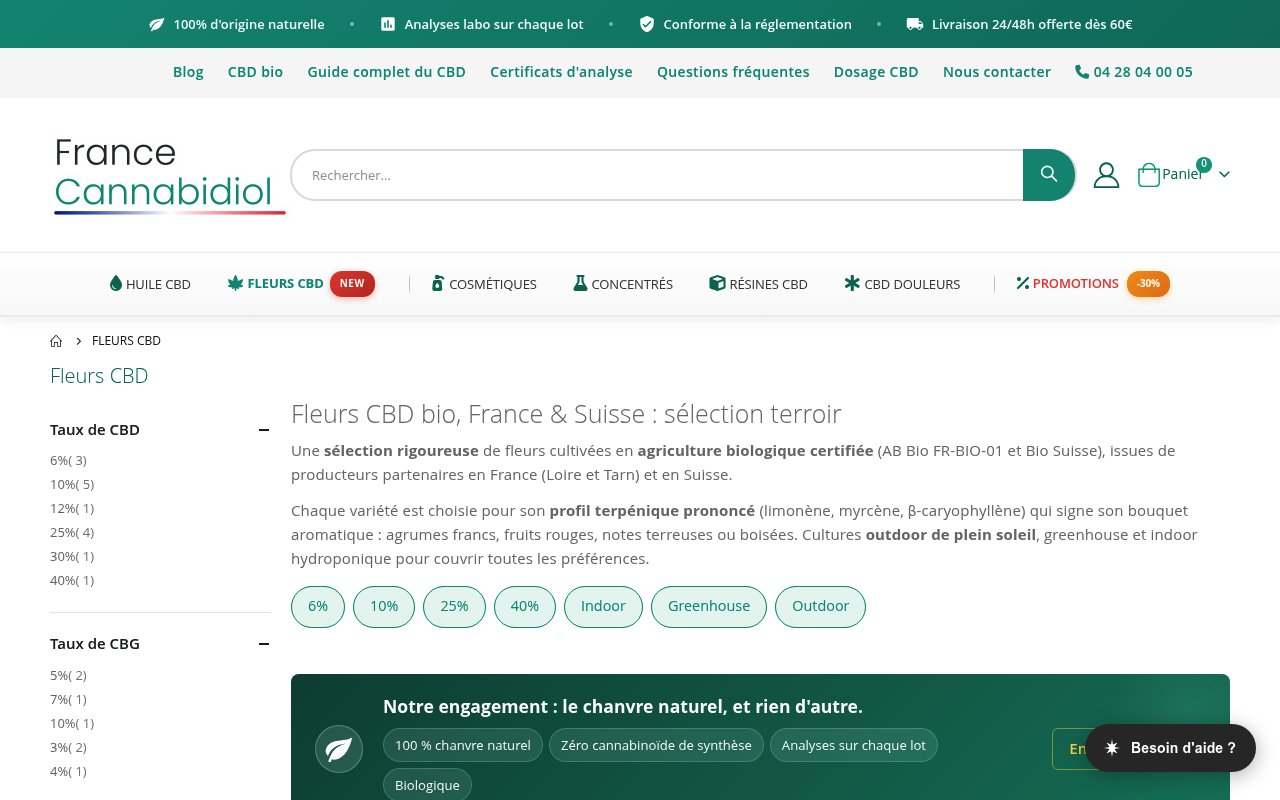
Task: Filter CBD rate by 12%( 1)
Action: [72, 509]
